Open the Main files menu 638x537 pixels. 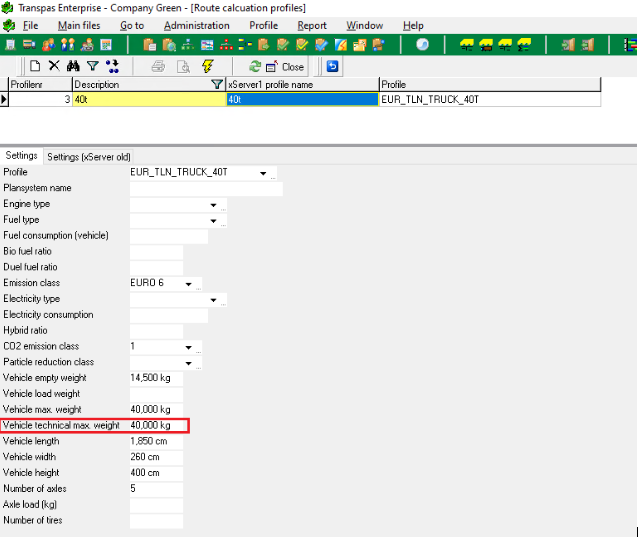(x=79, y=26)
